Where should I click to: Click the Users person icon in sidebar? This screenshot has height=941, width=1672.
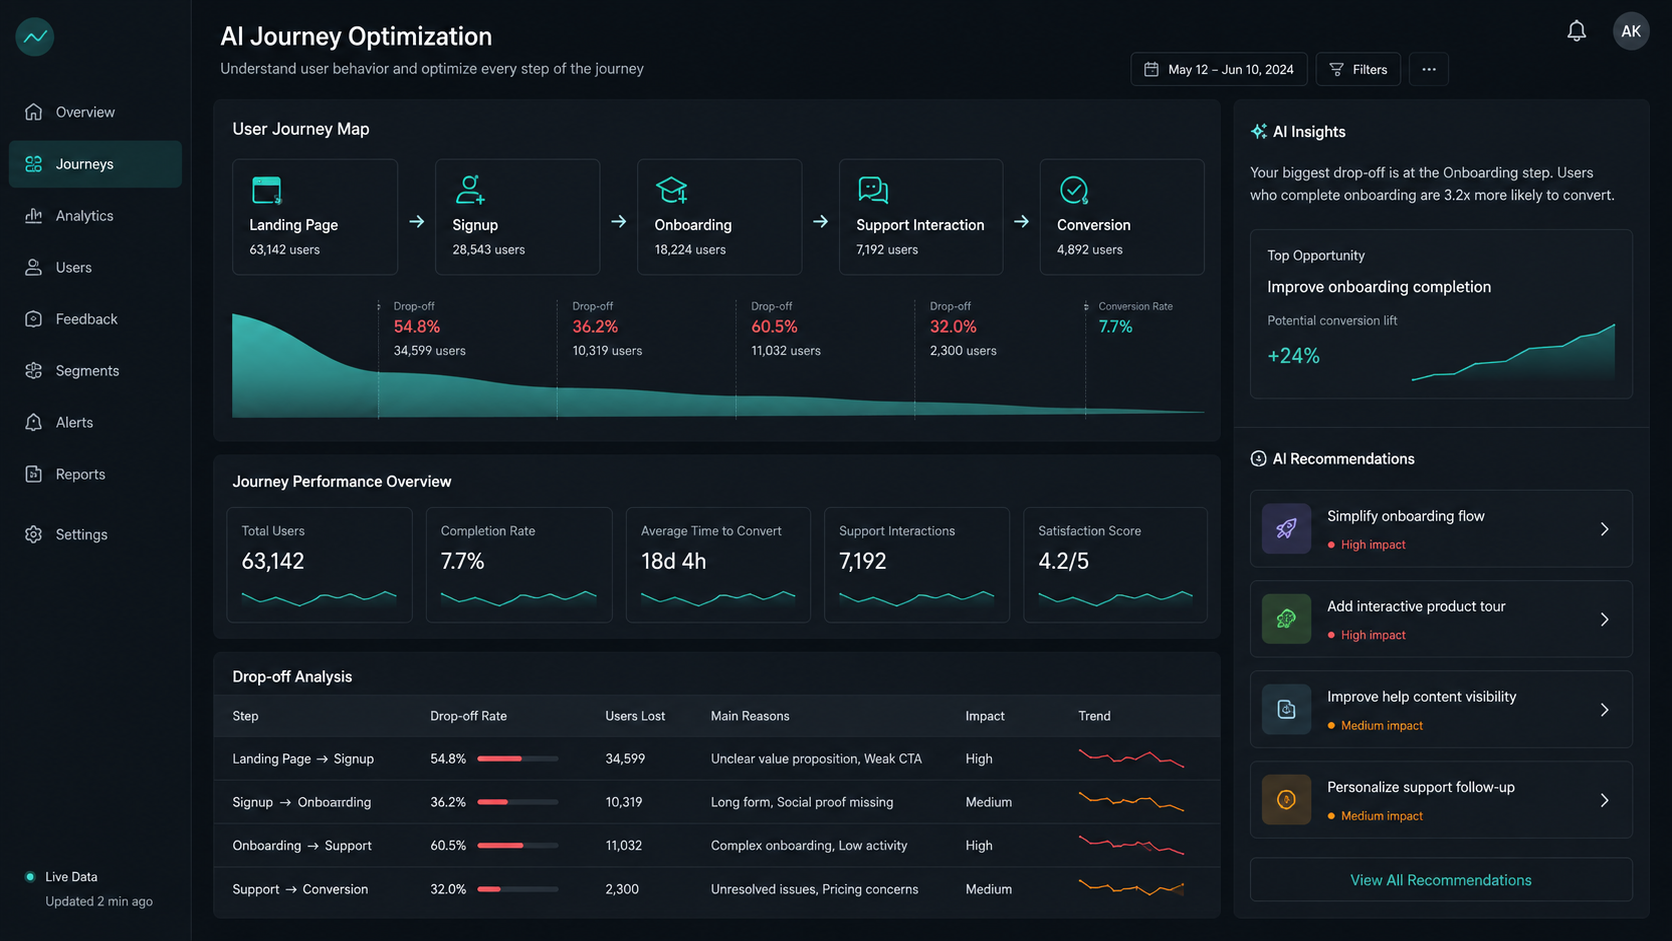pyautogui.click(x=34, y=267)
